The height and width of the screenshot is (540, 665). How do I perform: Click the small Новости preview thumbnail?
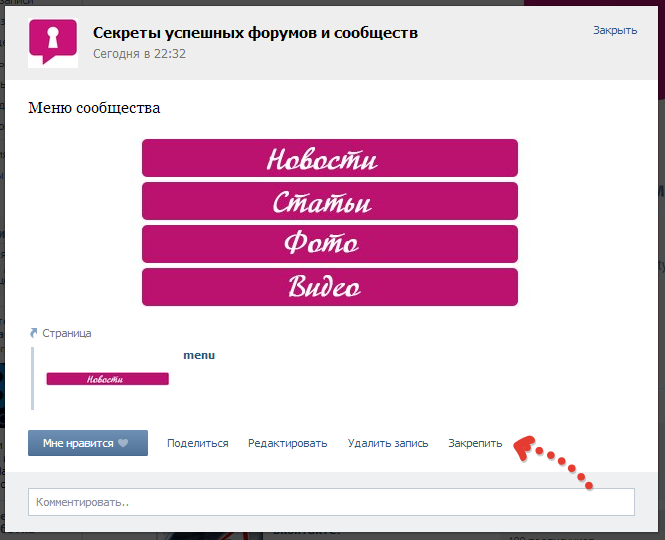coord(107,379)
